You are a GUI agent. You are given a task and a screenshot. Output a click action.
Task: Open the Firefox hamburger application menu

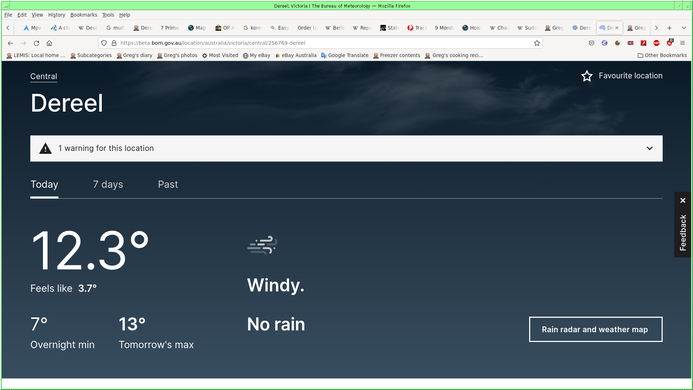tap(682, 43)
